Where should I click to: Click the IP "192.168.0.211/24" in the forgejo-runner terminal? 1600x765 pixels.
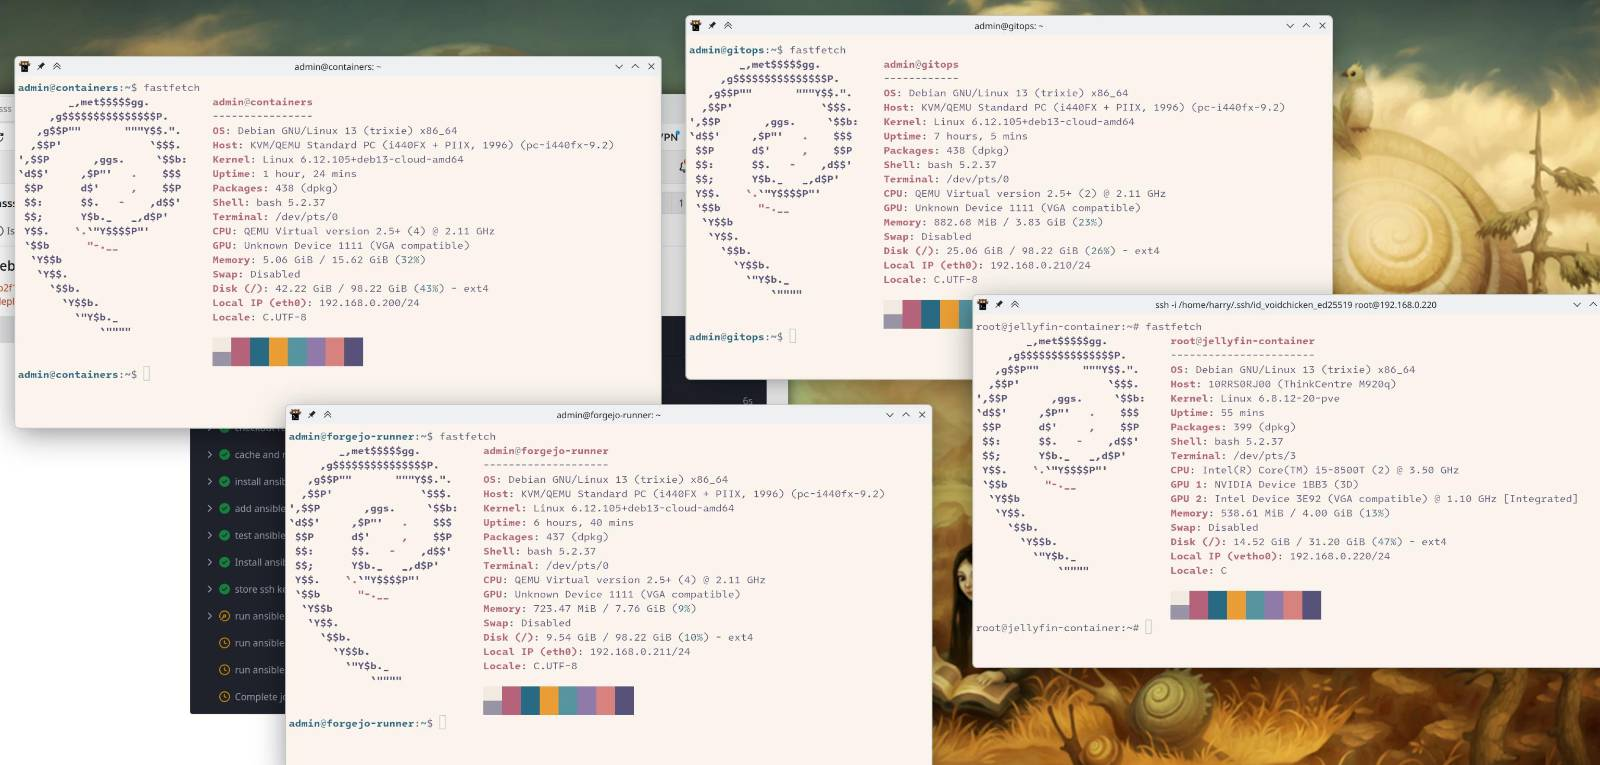point(640,652)
